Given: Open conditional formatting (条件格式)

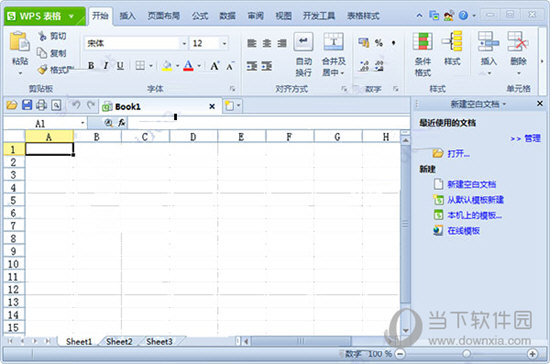Looking at the screenshot, I should click(423, 54).
